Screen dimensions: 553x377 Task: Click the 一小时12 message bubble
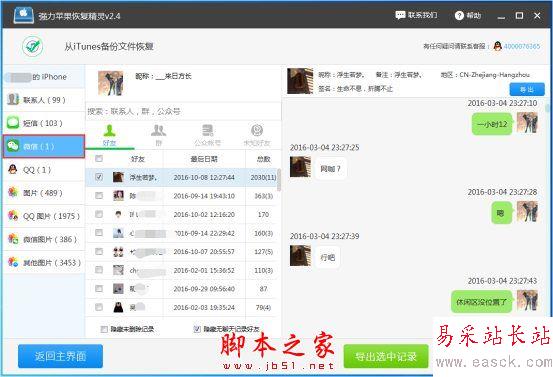(x=492, y=124)
